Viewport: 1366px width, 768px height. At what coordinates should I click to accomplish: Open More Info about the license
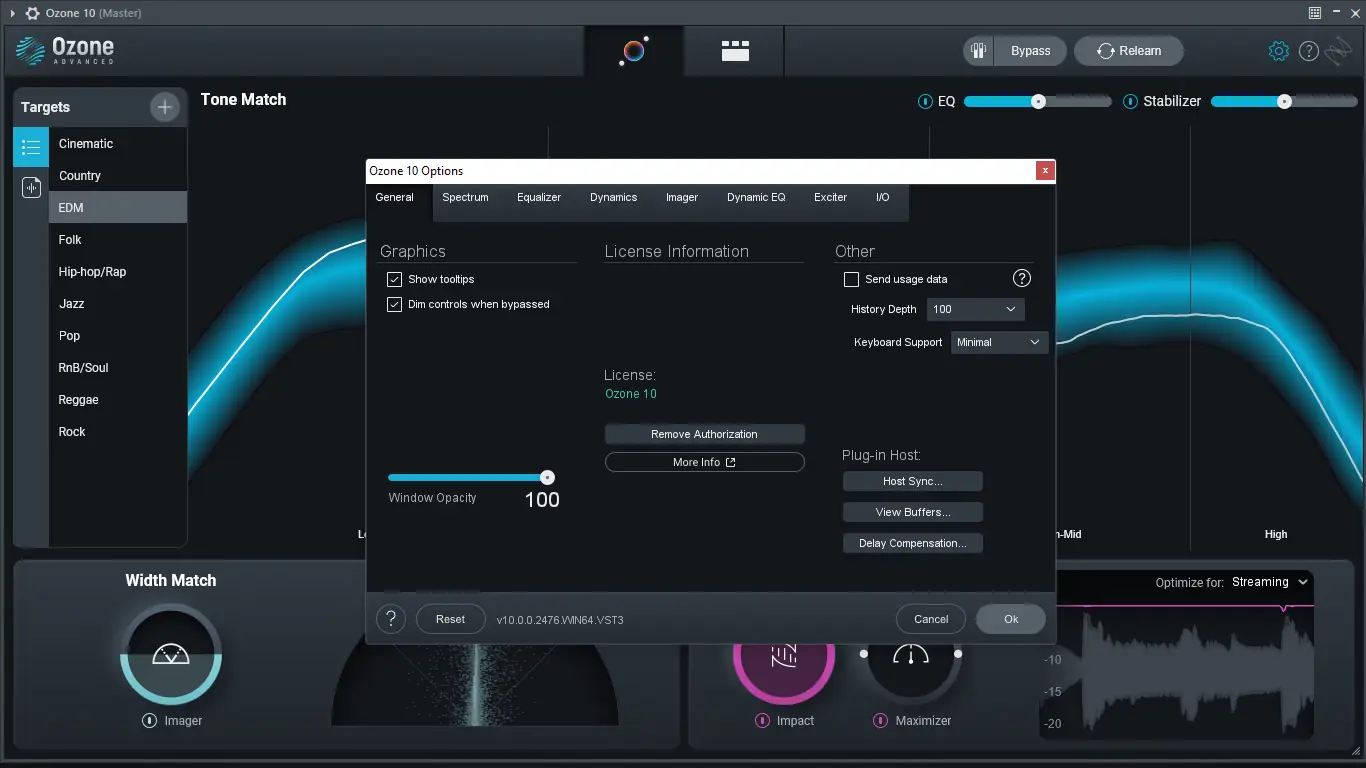(x=704, y=462)
